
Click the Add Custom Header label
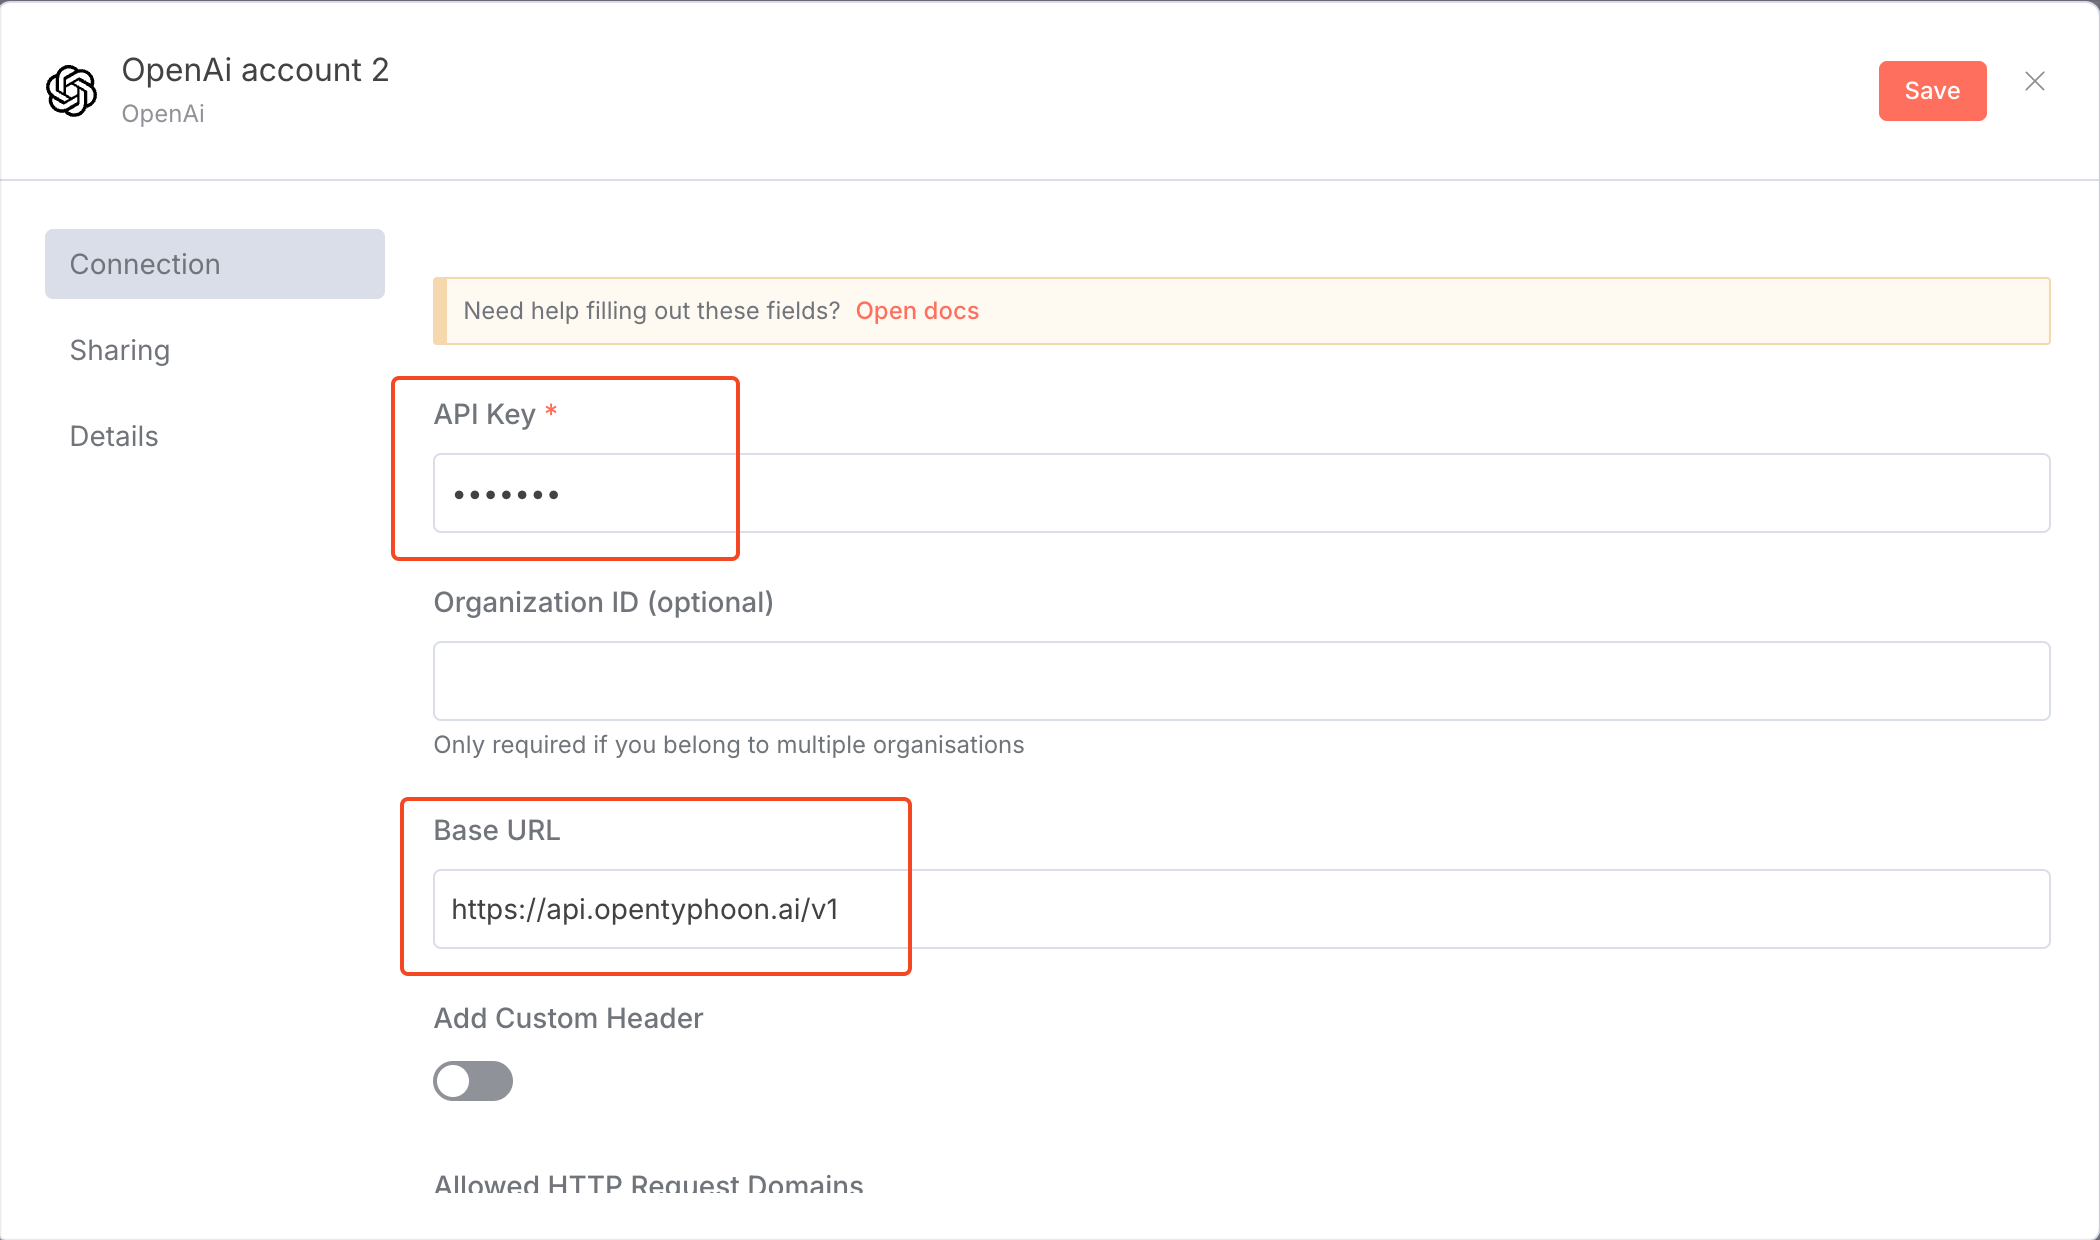point(568,1018)
